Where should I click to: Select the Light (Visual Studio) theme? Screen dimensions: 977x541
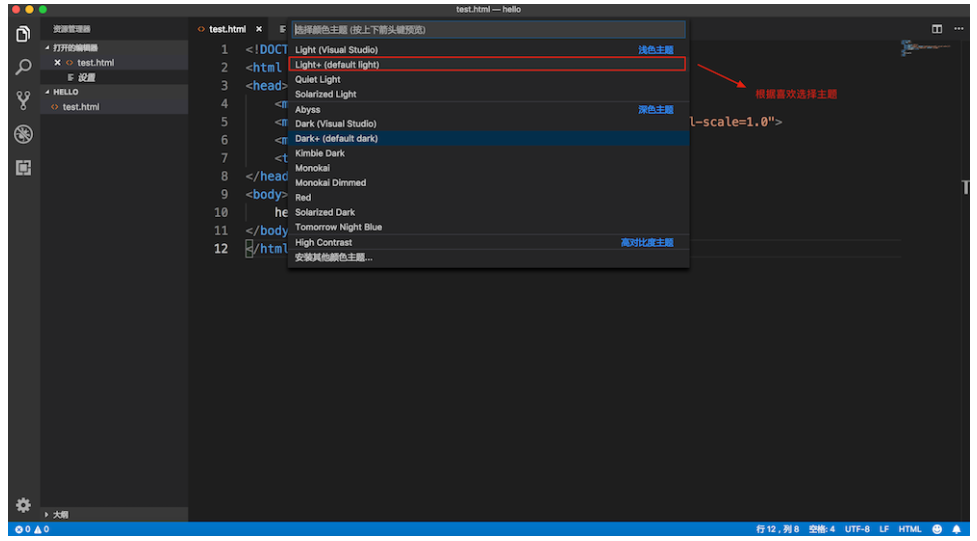[x=488, y=50]
